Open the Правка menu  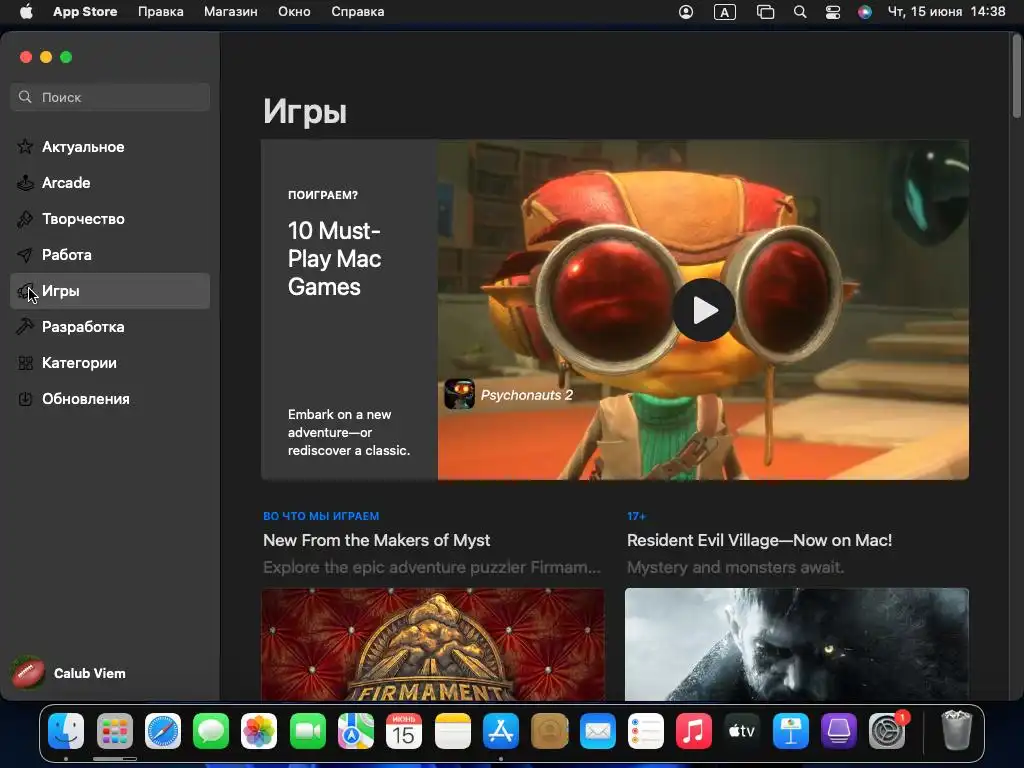(161, 12)
